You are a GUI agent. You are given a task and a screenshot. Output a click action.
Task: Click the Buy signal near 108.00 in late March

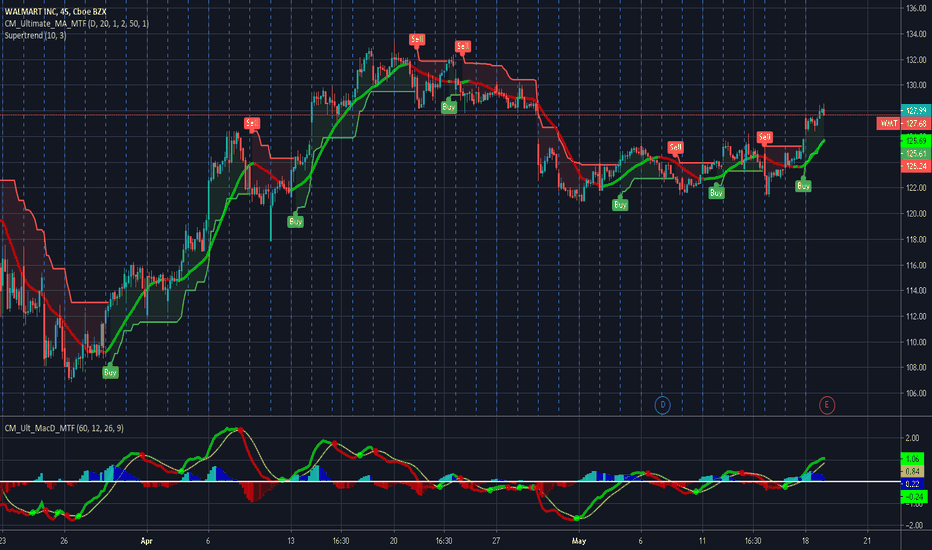pos(110,372)
